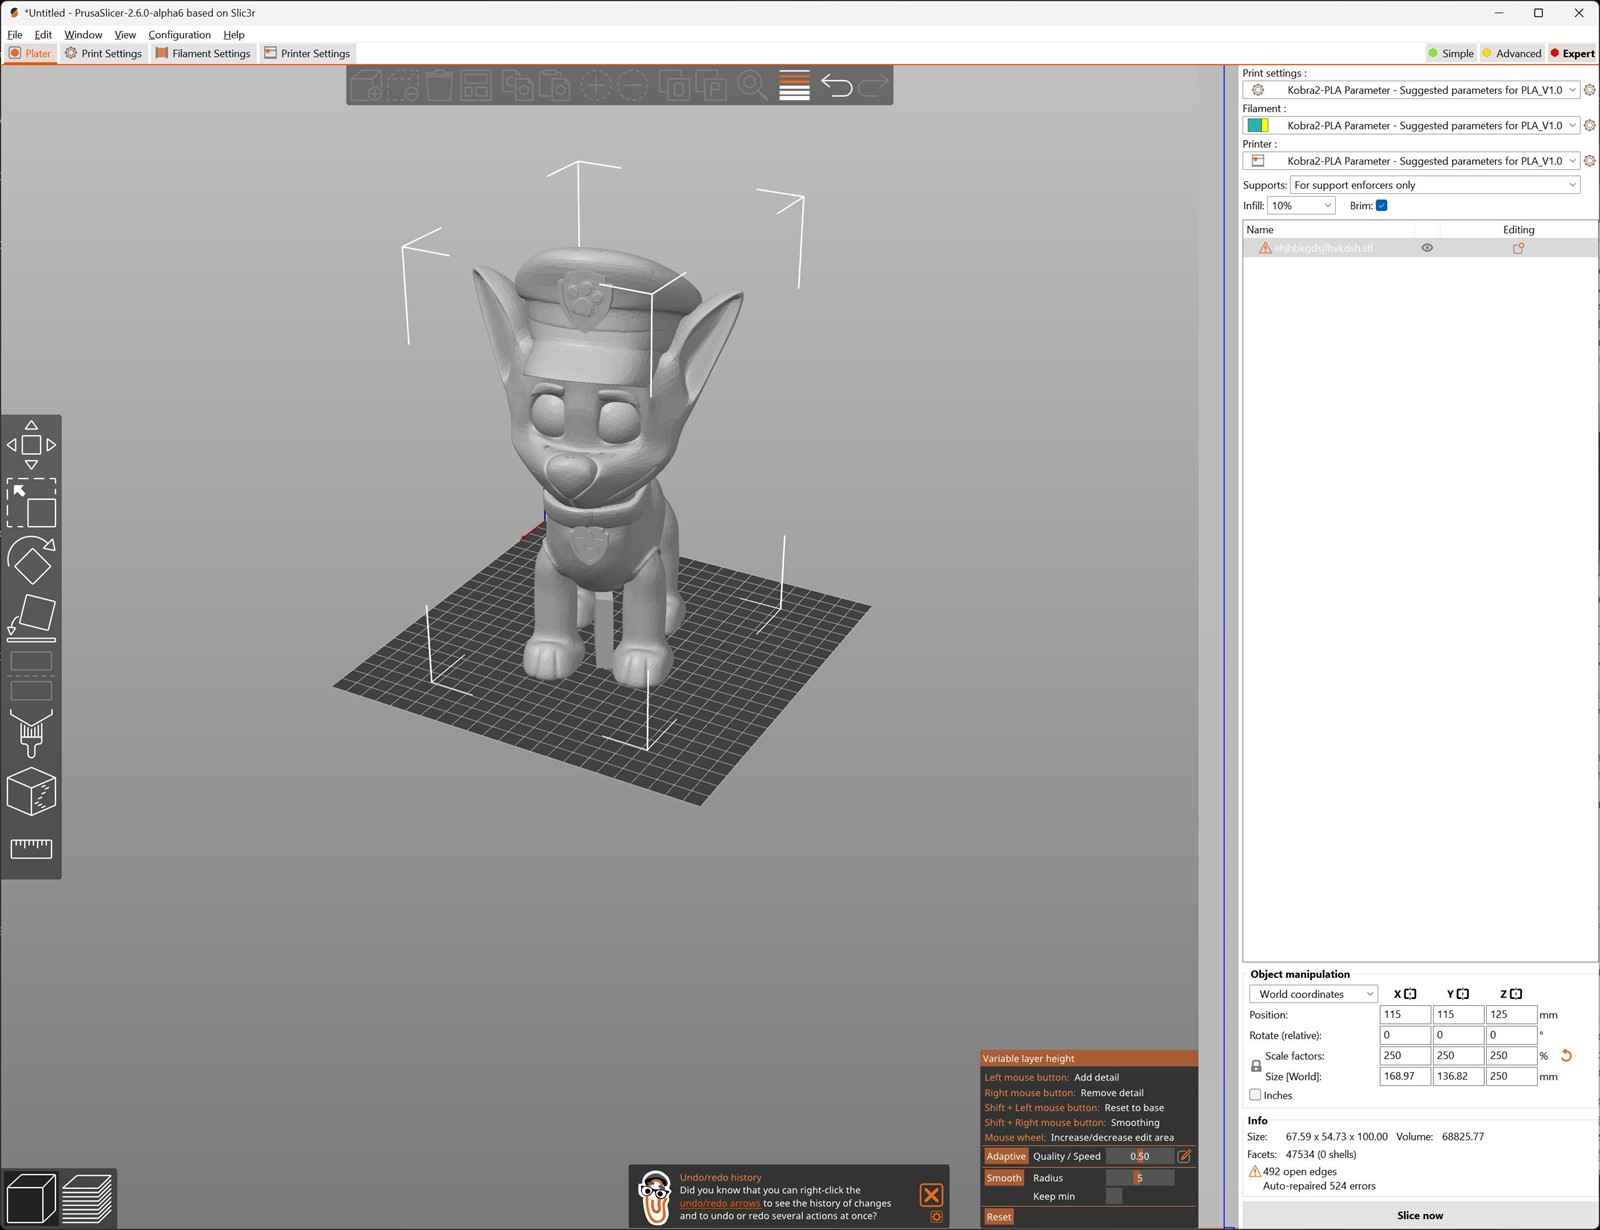Toggle the Y axis mirror button
The image size is (1600, 1230).
coord(1463,994)
